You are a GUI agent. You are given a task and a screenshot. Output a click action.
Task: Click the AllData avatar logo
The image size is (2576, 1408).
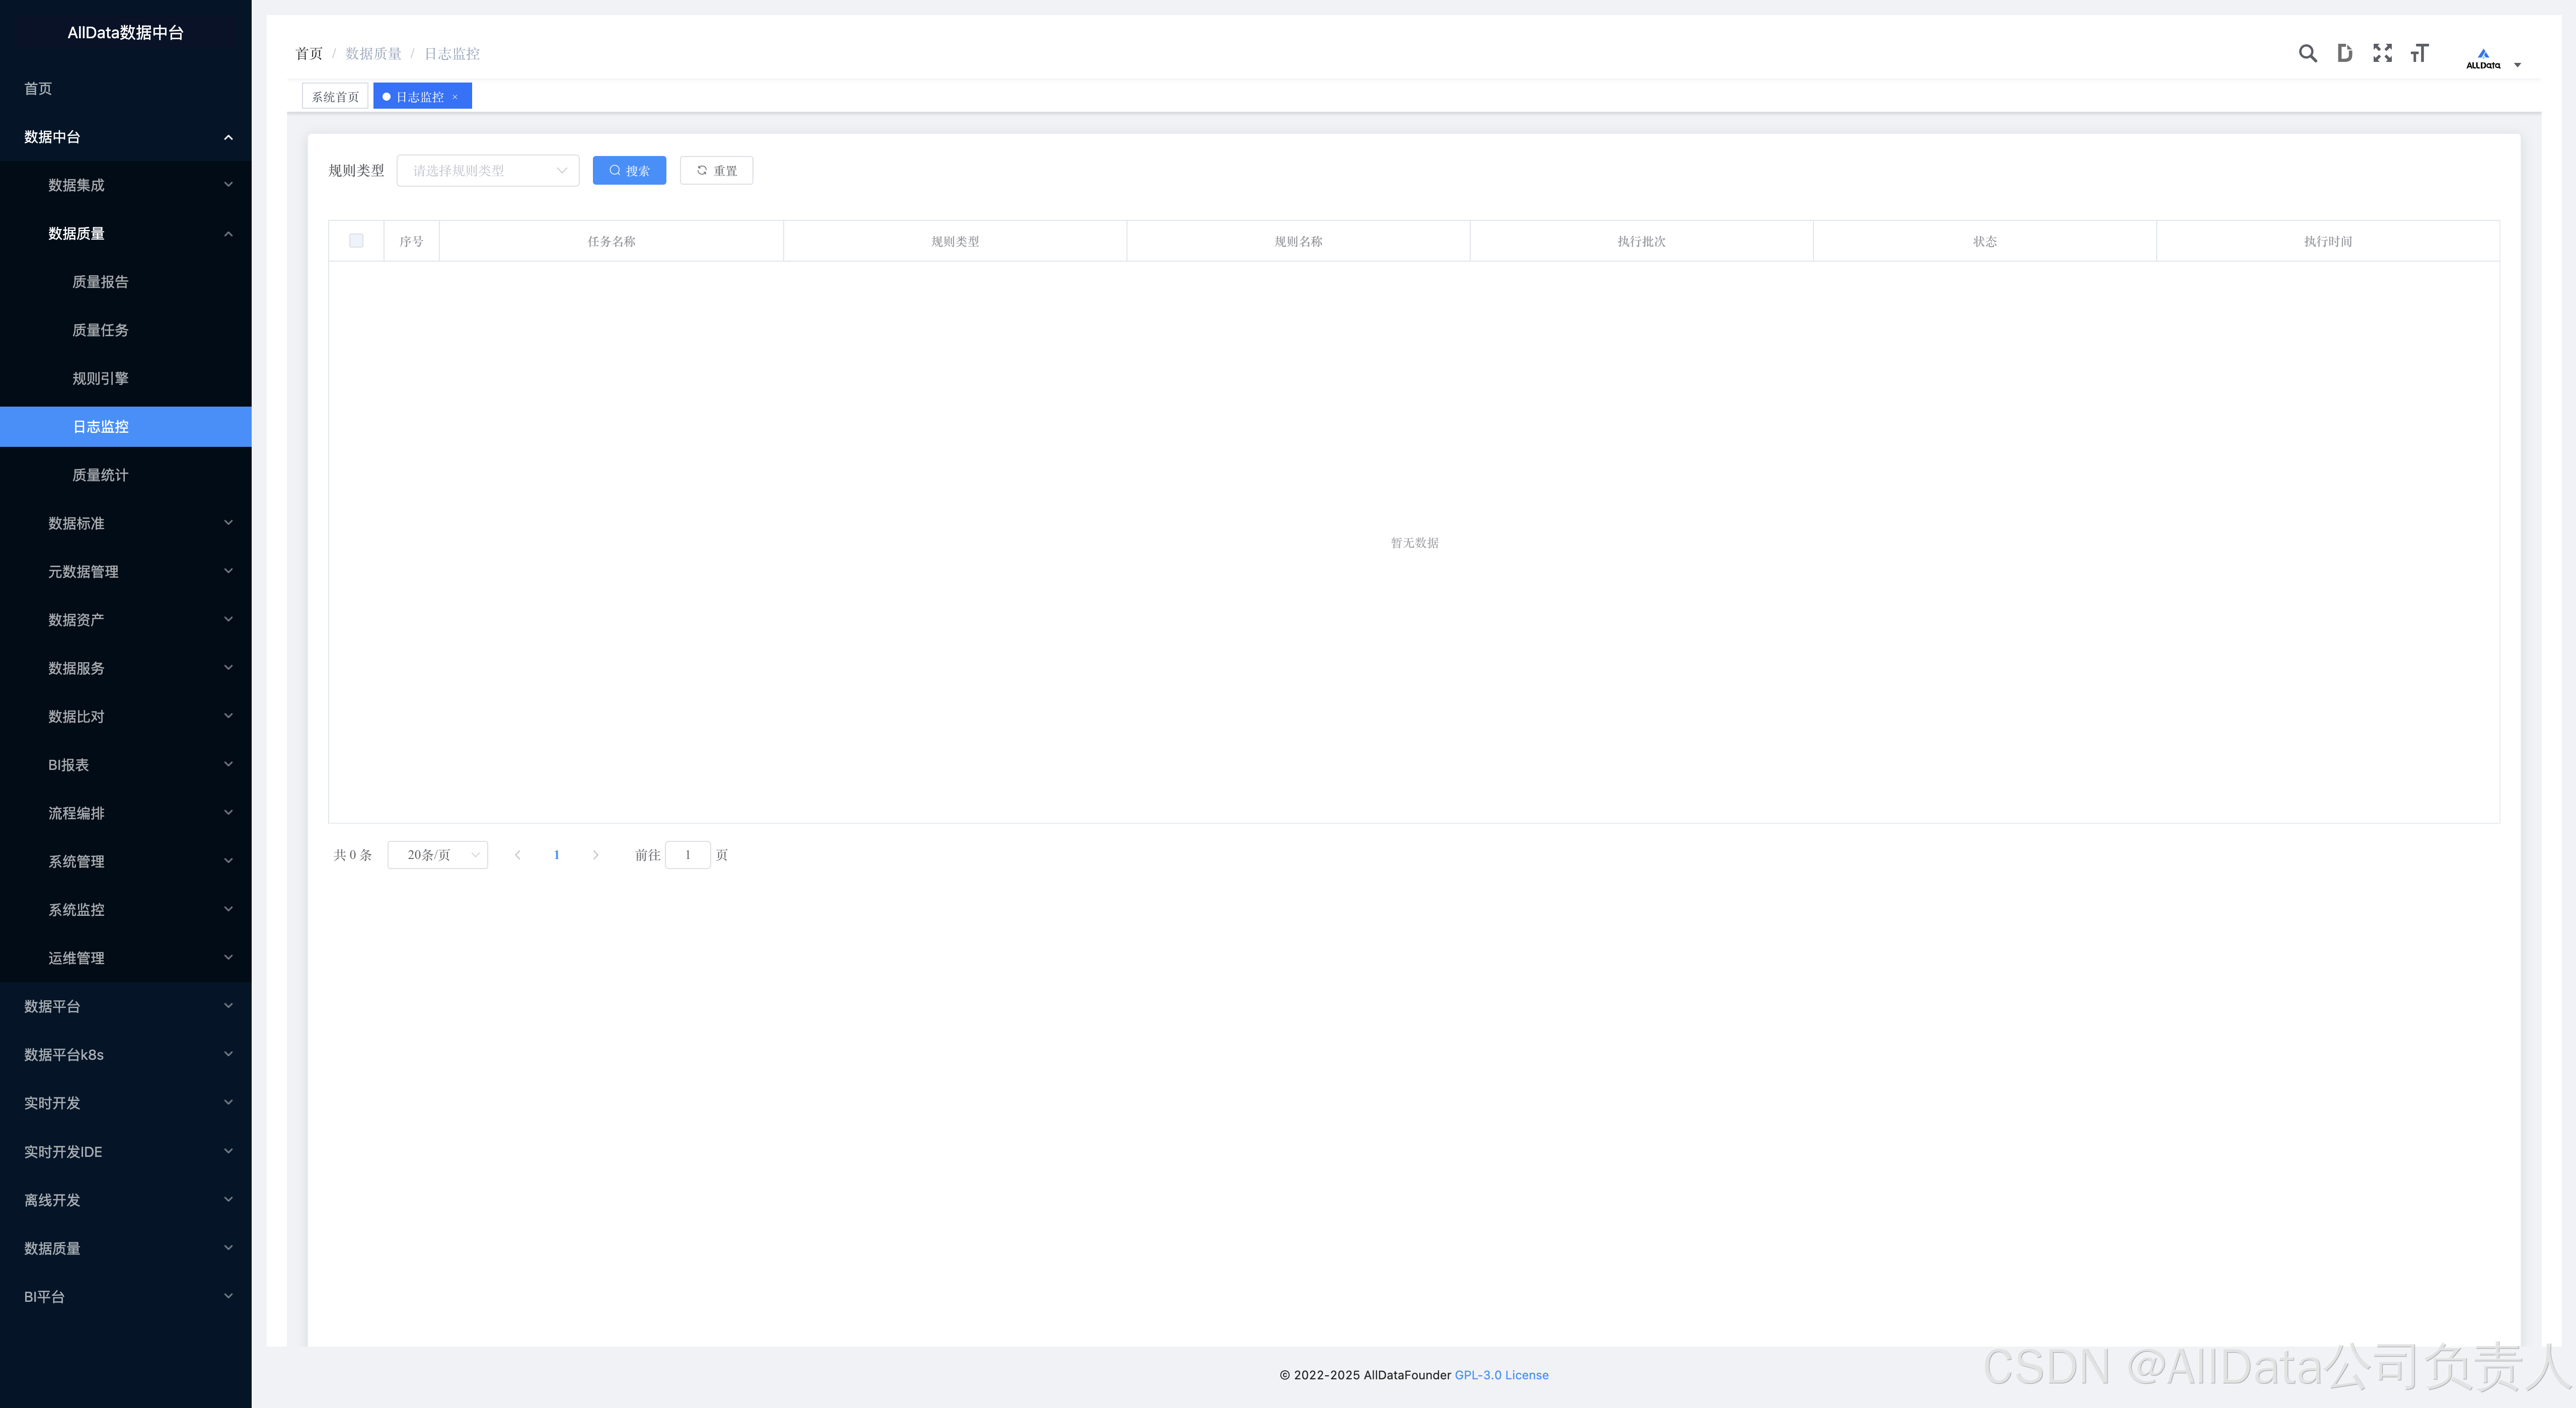2483,58
